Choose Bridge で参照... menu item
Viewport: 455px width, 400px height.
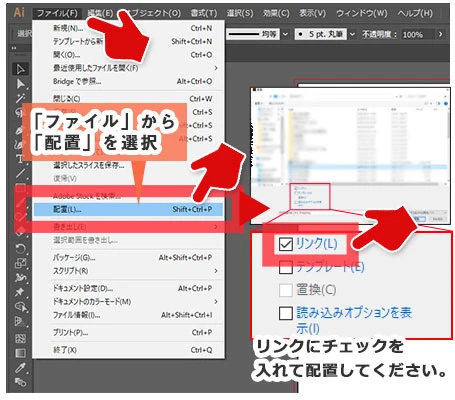tap(128, 81)
